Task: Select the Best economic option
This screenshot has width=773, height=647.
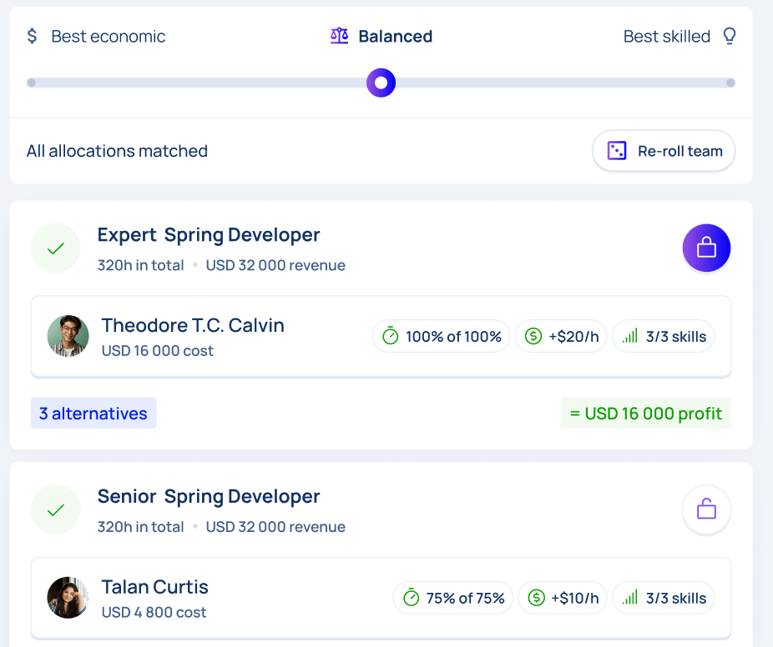Action: [x=108, y=36]
